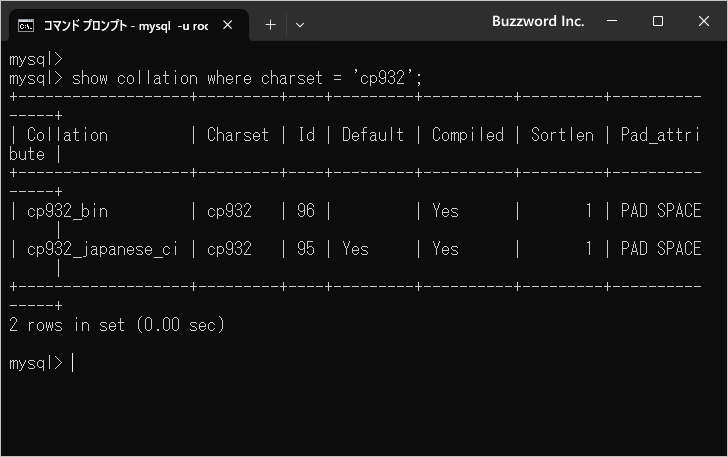Screen dimensions: 728x457
Task: Close the mysql Command Prompt tab
Action: [x=231, y=25]
